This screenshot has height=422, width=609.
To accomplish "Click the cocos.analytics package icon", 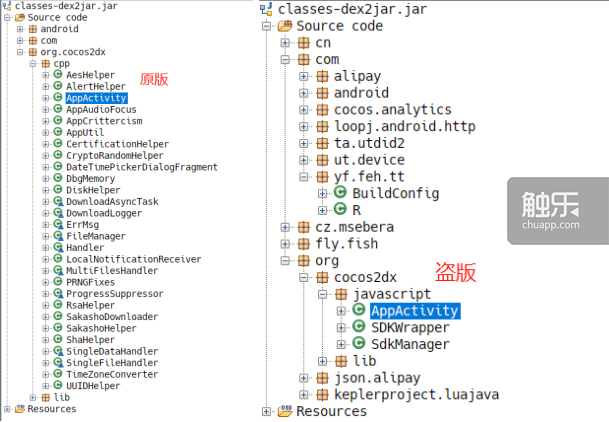I will pos(322,109).
